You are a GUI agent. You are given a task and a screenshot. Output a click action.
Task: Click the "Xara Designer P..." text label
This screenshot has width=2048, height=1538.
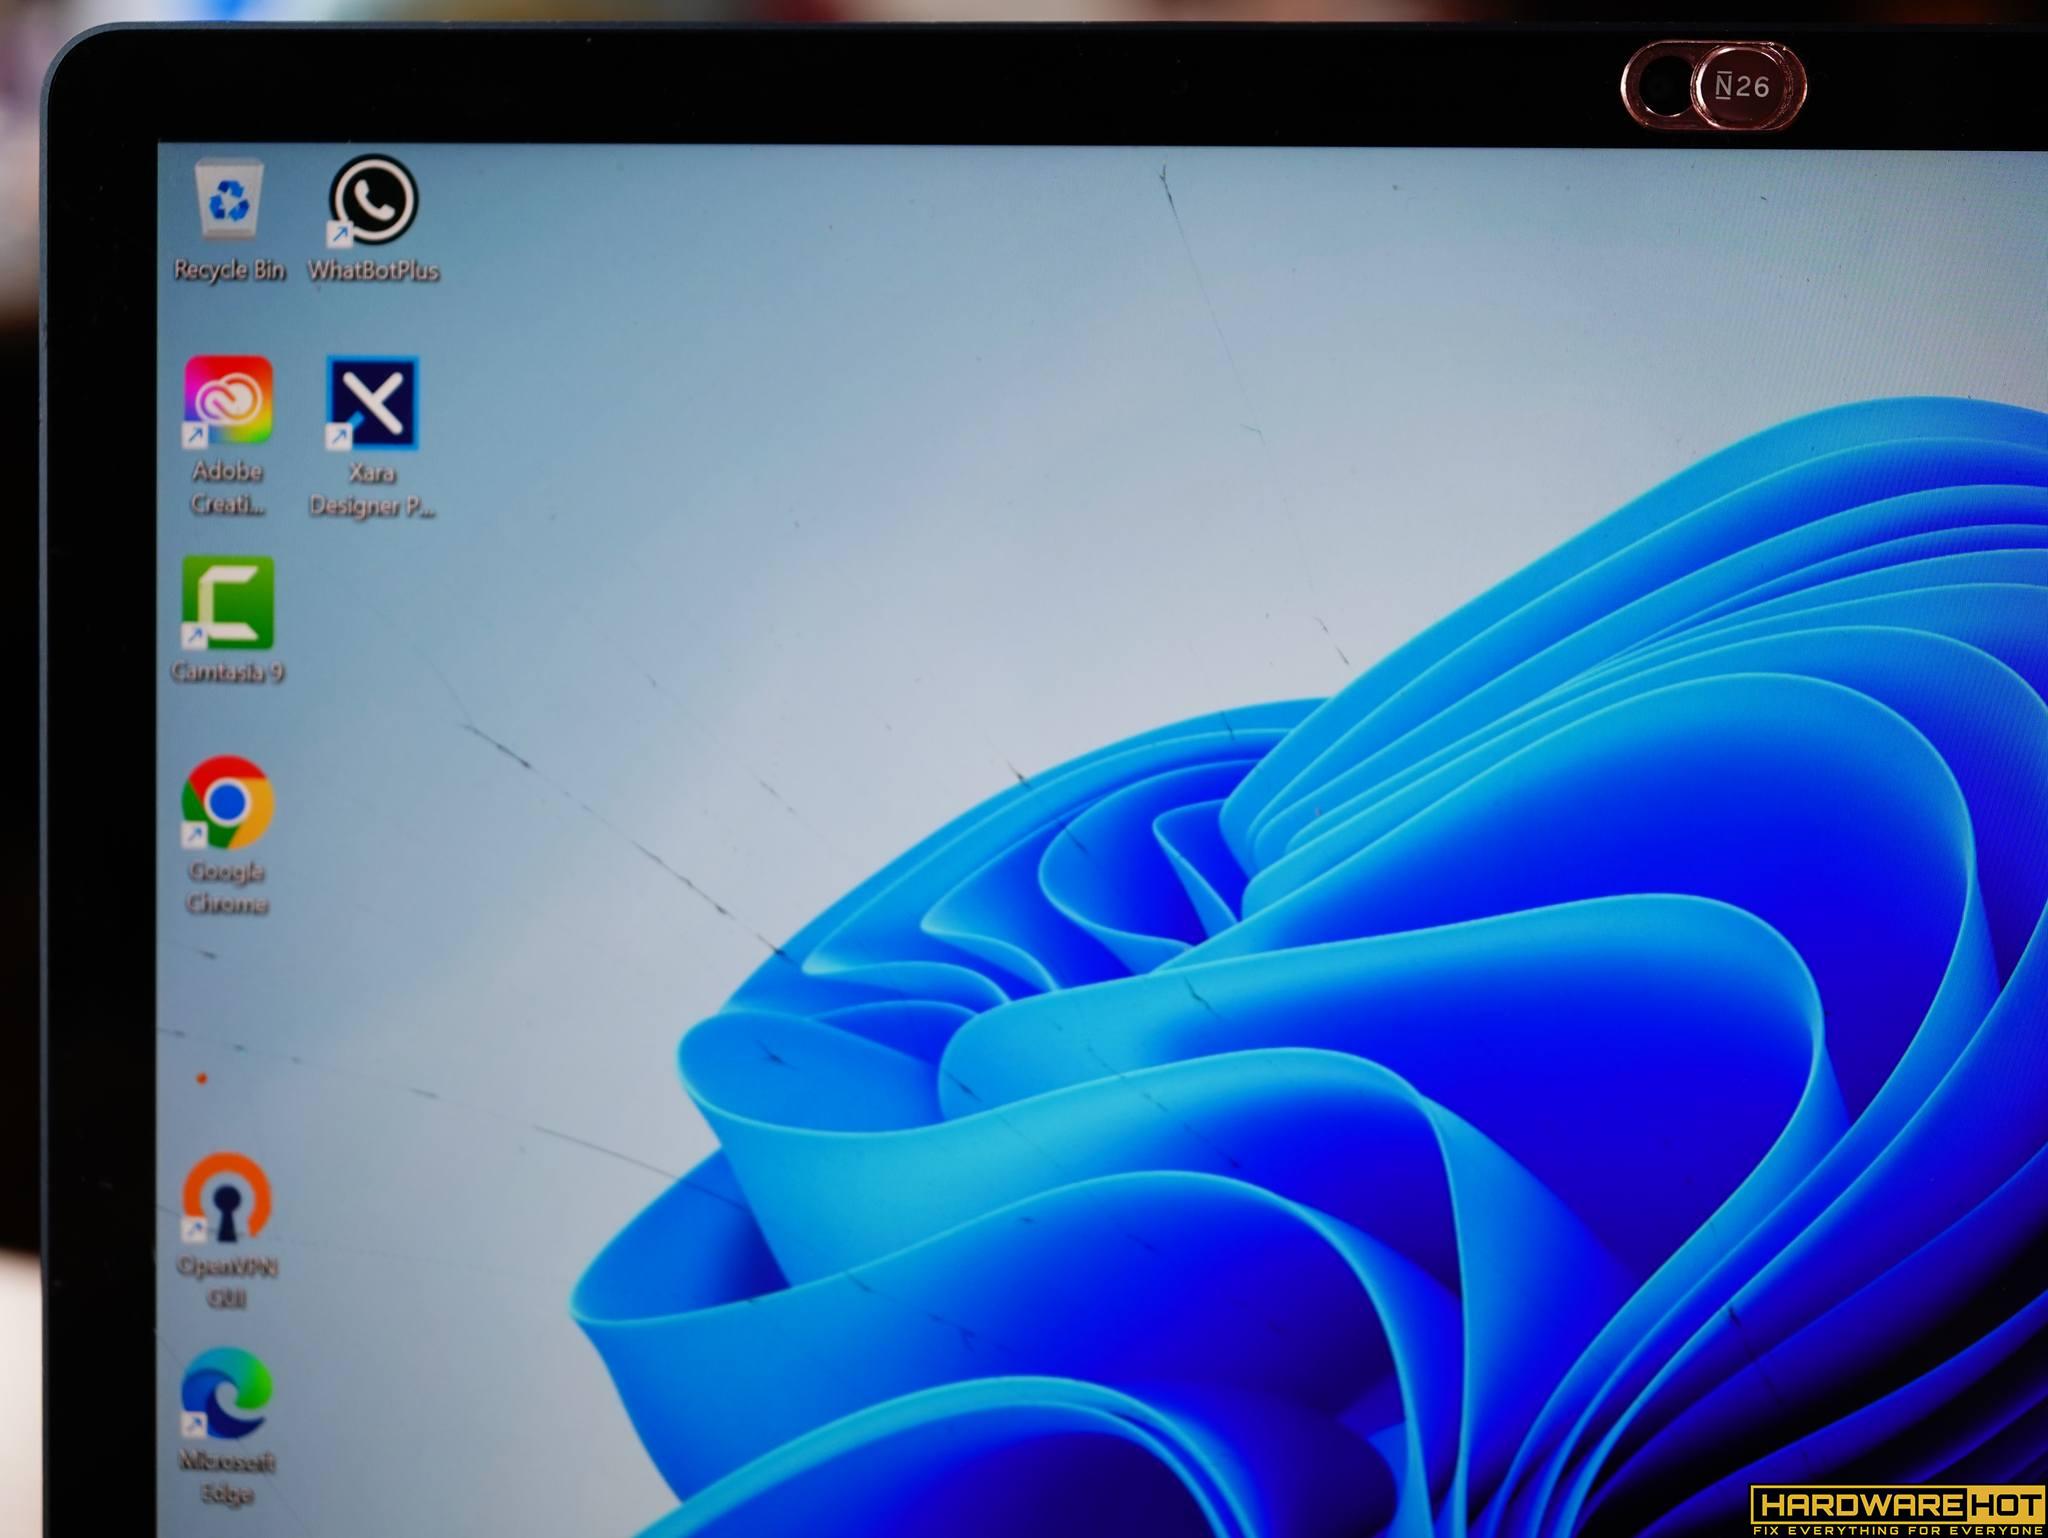coord(371,489)
